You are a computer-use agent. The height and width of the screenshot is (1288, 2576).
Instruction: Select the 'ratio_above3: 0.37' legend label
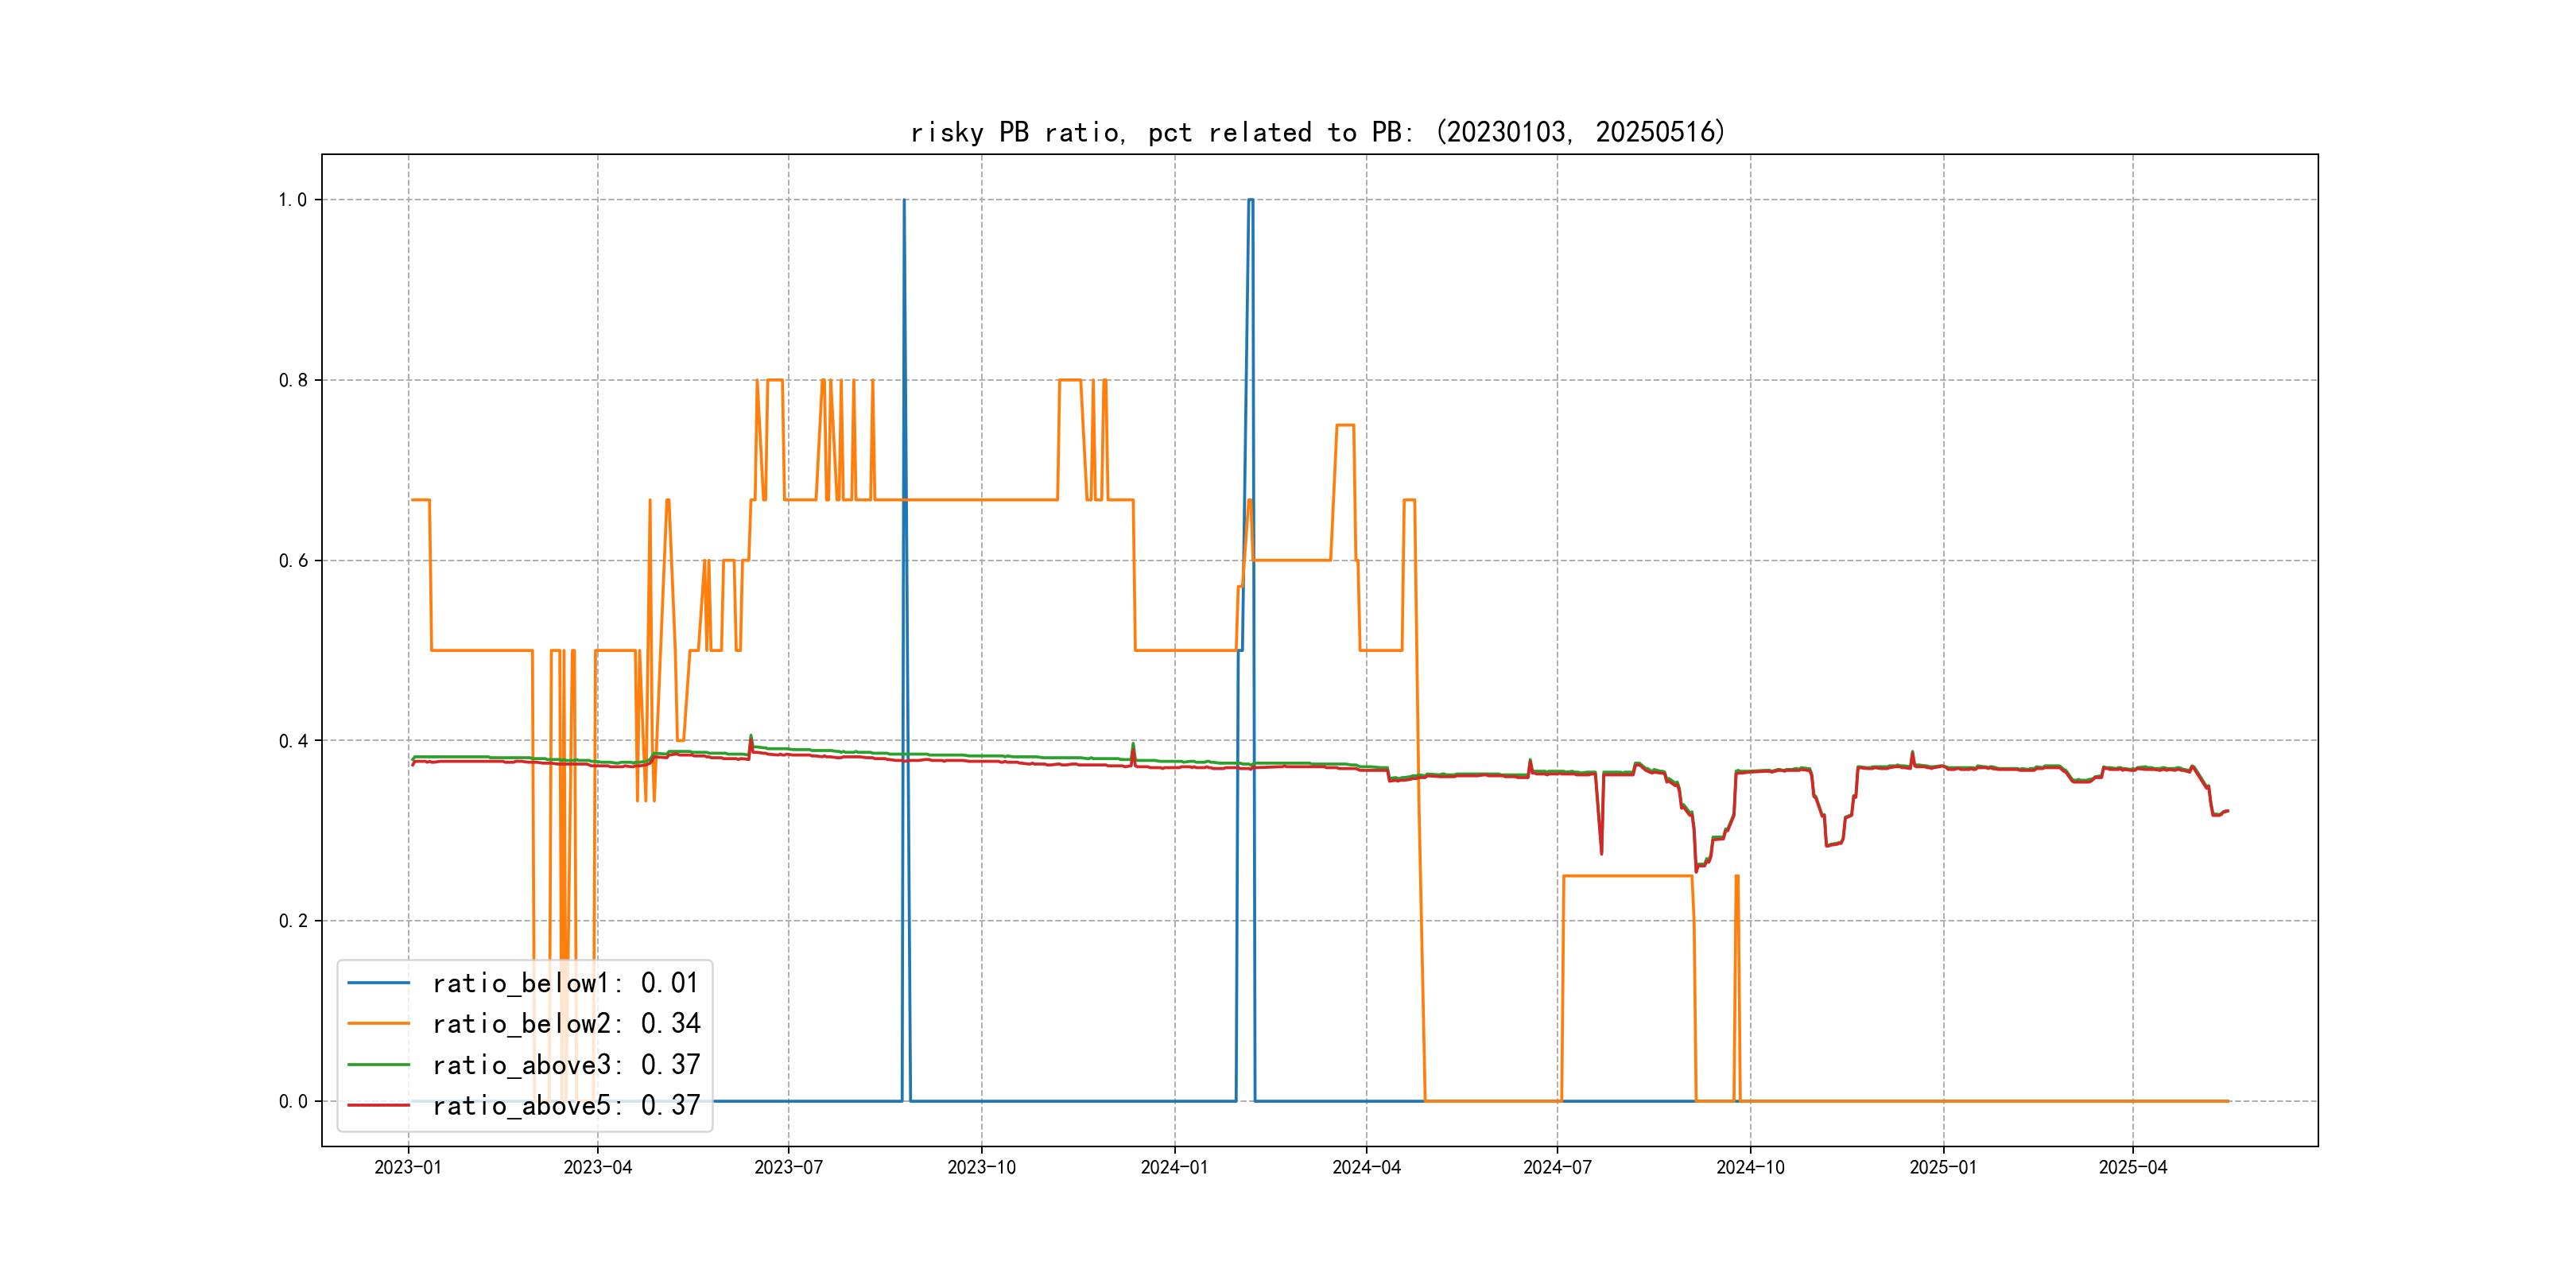click(x=565, y=1065)
